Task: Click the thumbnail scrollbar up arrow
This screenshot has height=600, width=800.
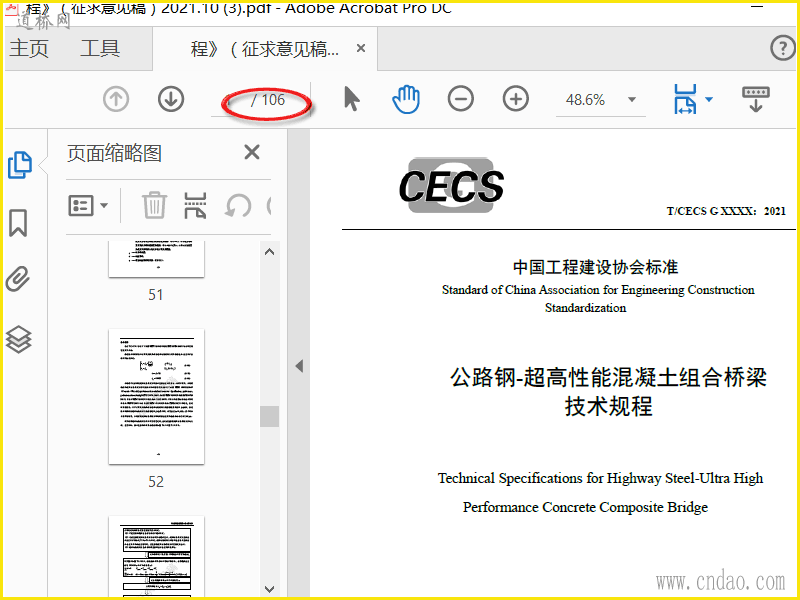Action: (270, 252)
